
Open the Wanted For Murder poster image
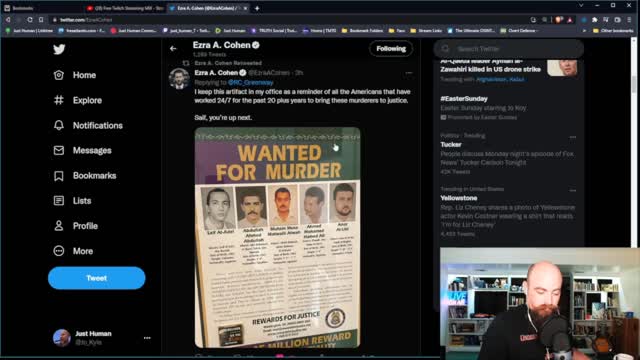click(278, 238)
